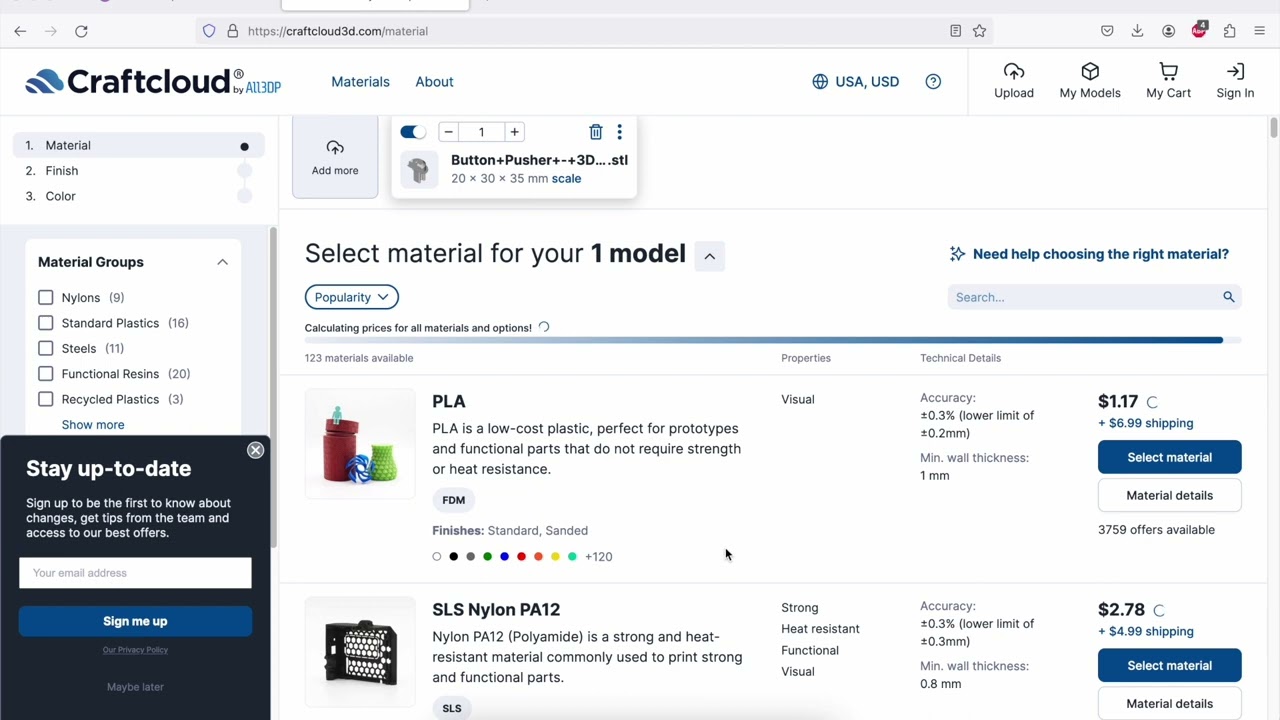Check the Nylons material group checkbox

coord(46,297)
